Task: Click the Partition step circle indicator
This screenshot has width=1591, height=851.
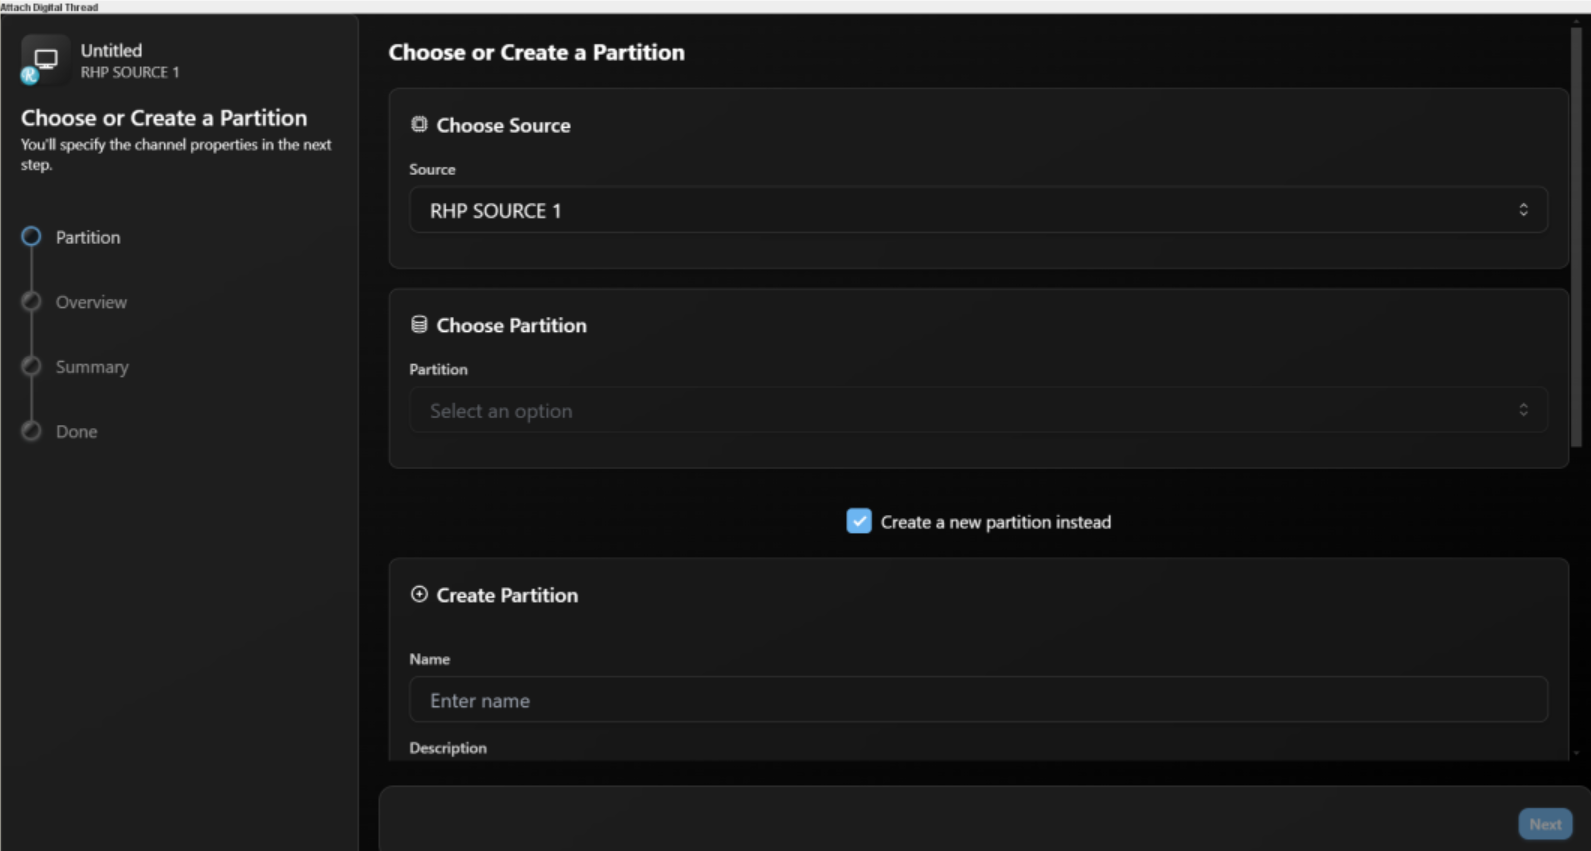Action: [x=32, y=237]
